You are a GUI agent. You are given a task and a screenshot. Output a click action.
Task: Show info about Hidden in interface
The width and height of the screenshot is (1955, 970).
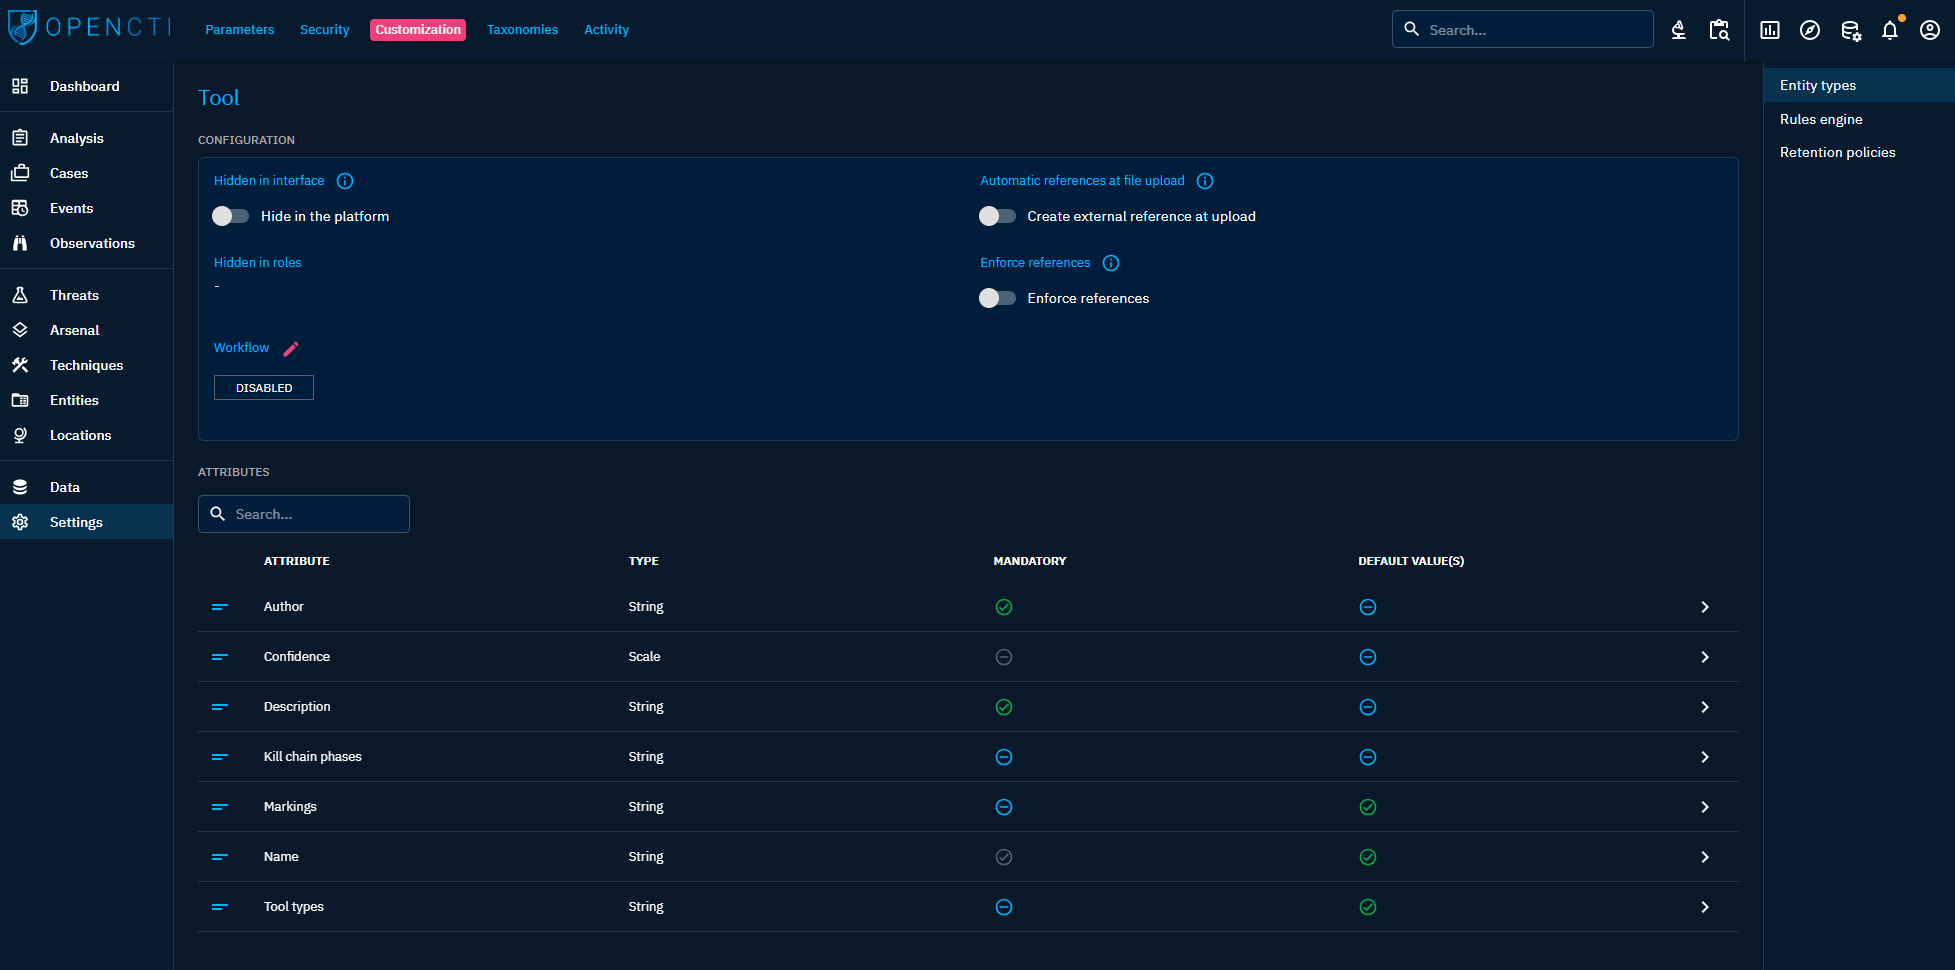pyautogui.click(x=345, y=181)
